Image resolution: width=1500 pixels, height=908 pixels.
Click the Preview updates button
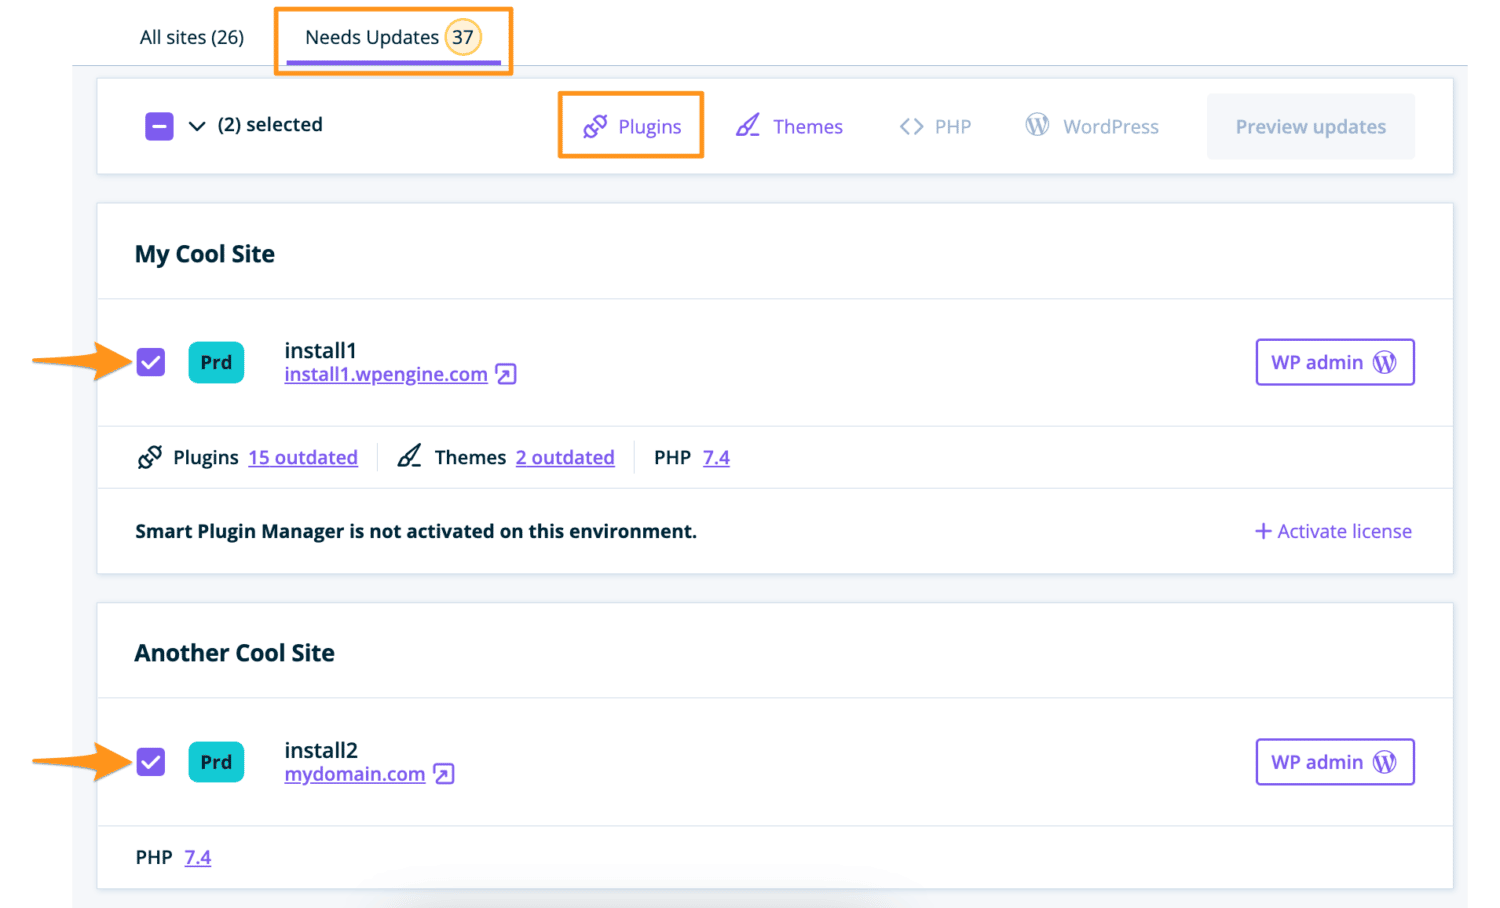coord(1310,126)
